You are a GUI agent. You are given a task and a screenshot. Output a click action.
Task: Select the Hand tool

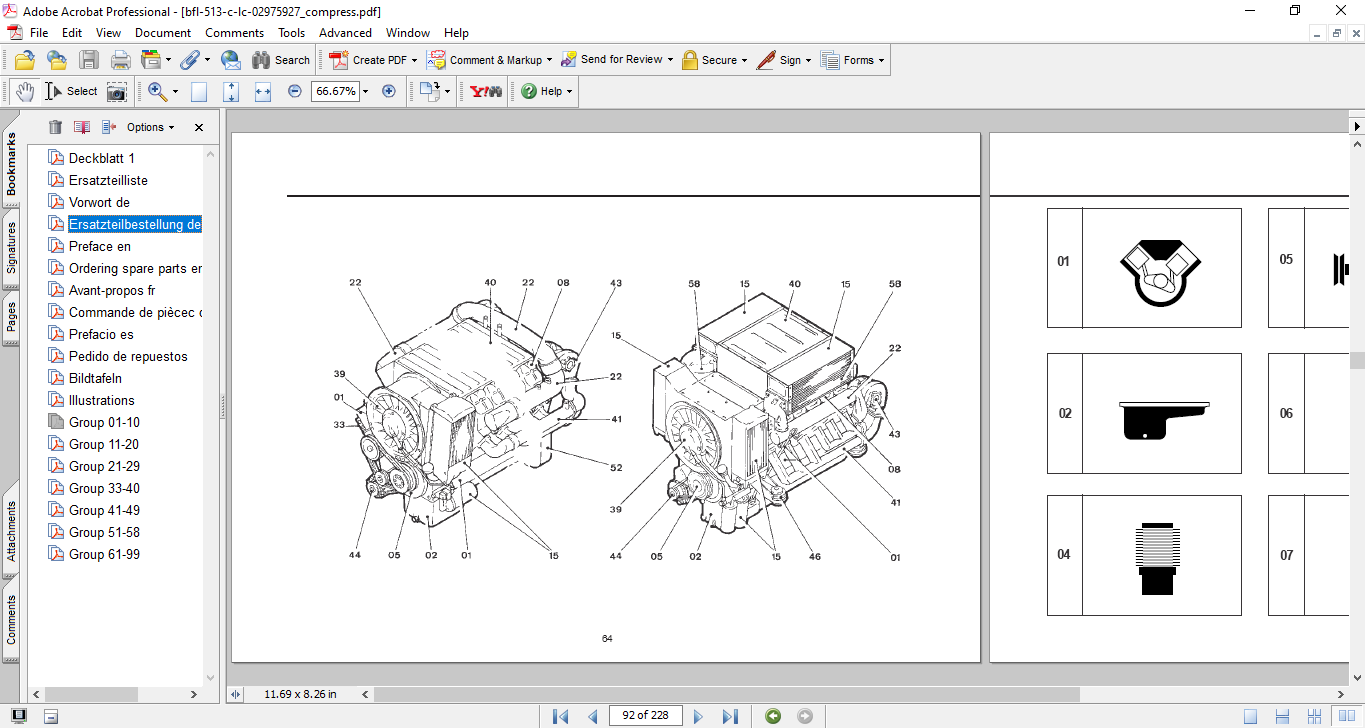[x=24, y=91]
